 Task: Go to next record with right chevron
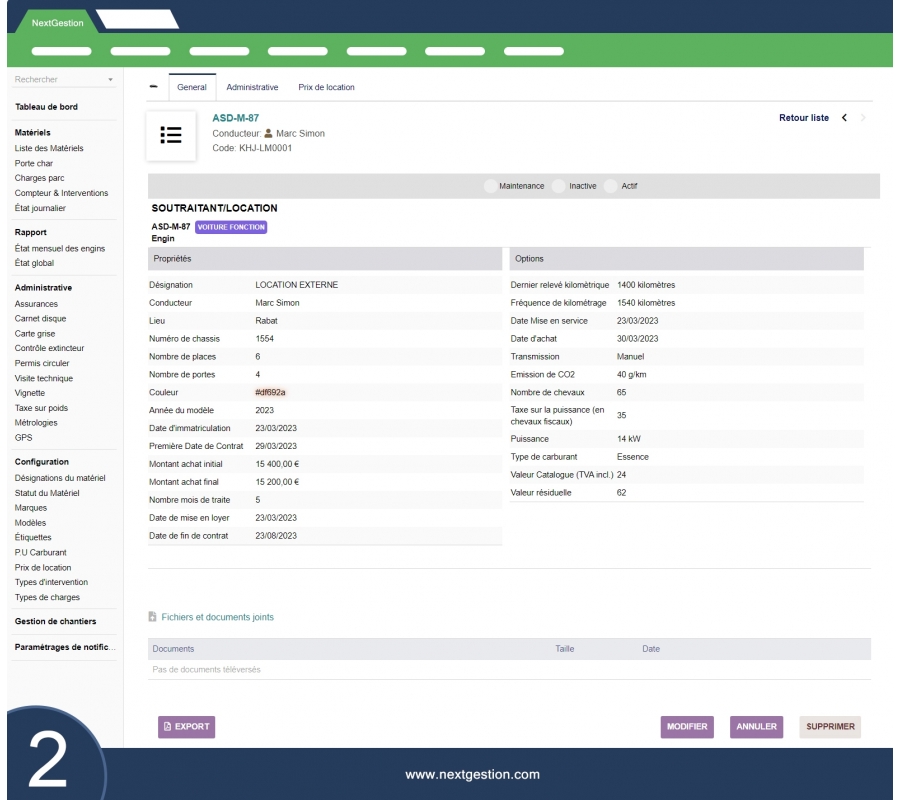click(x=864, y=118)
